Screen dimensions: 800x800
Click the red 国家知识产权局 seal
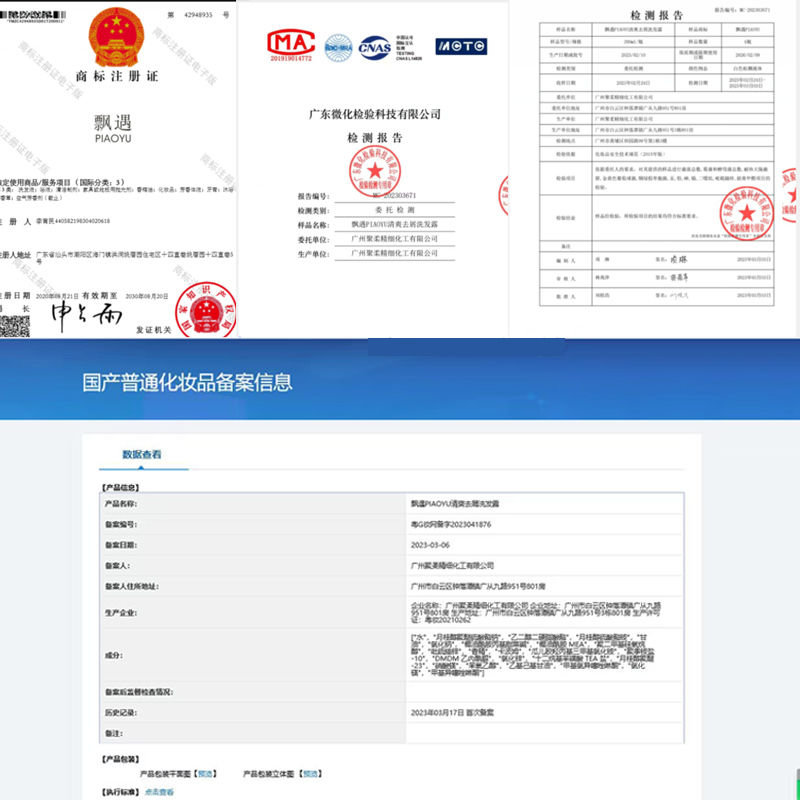(x=206, y=310)
